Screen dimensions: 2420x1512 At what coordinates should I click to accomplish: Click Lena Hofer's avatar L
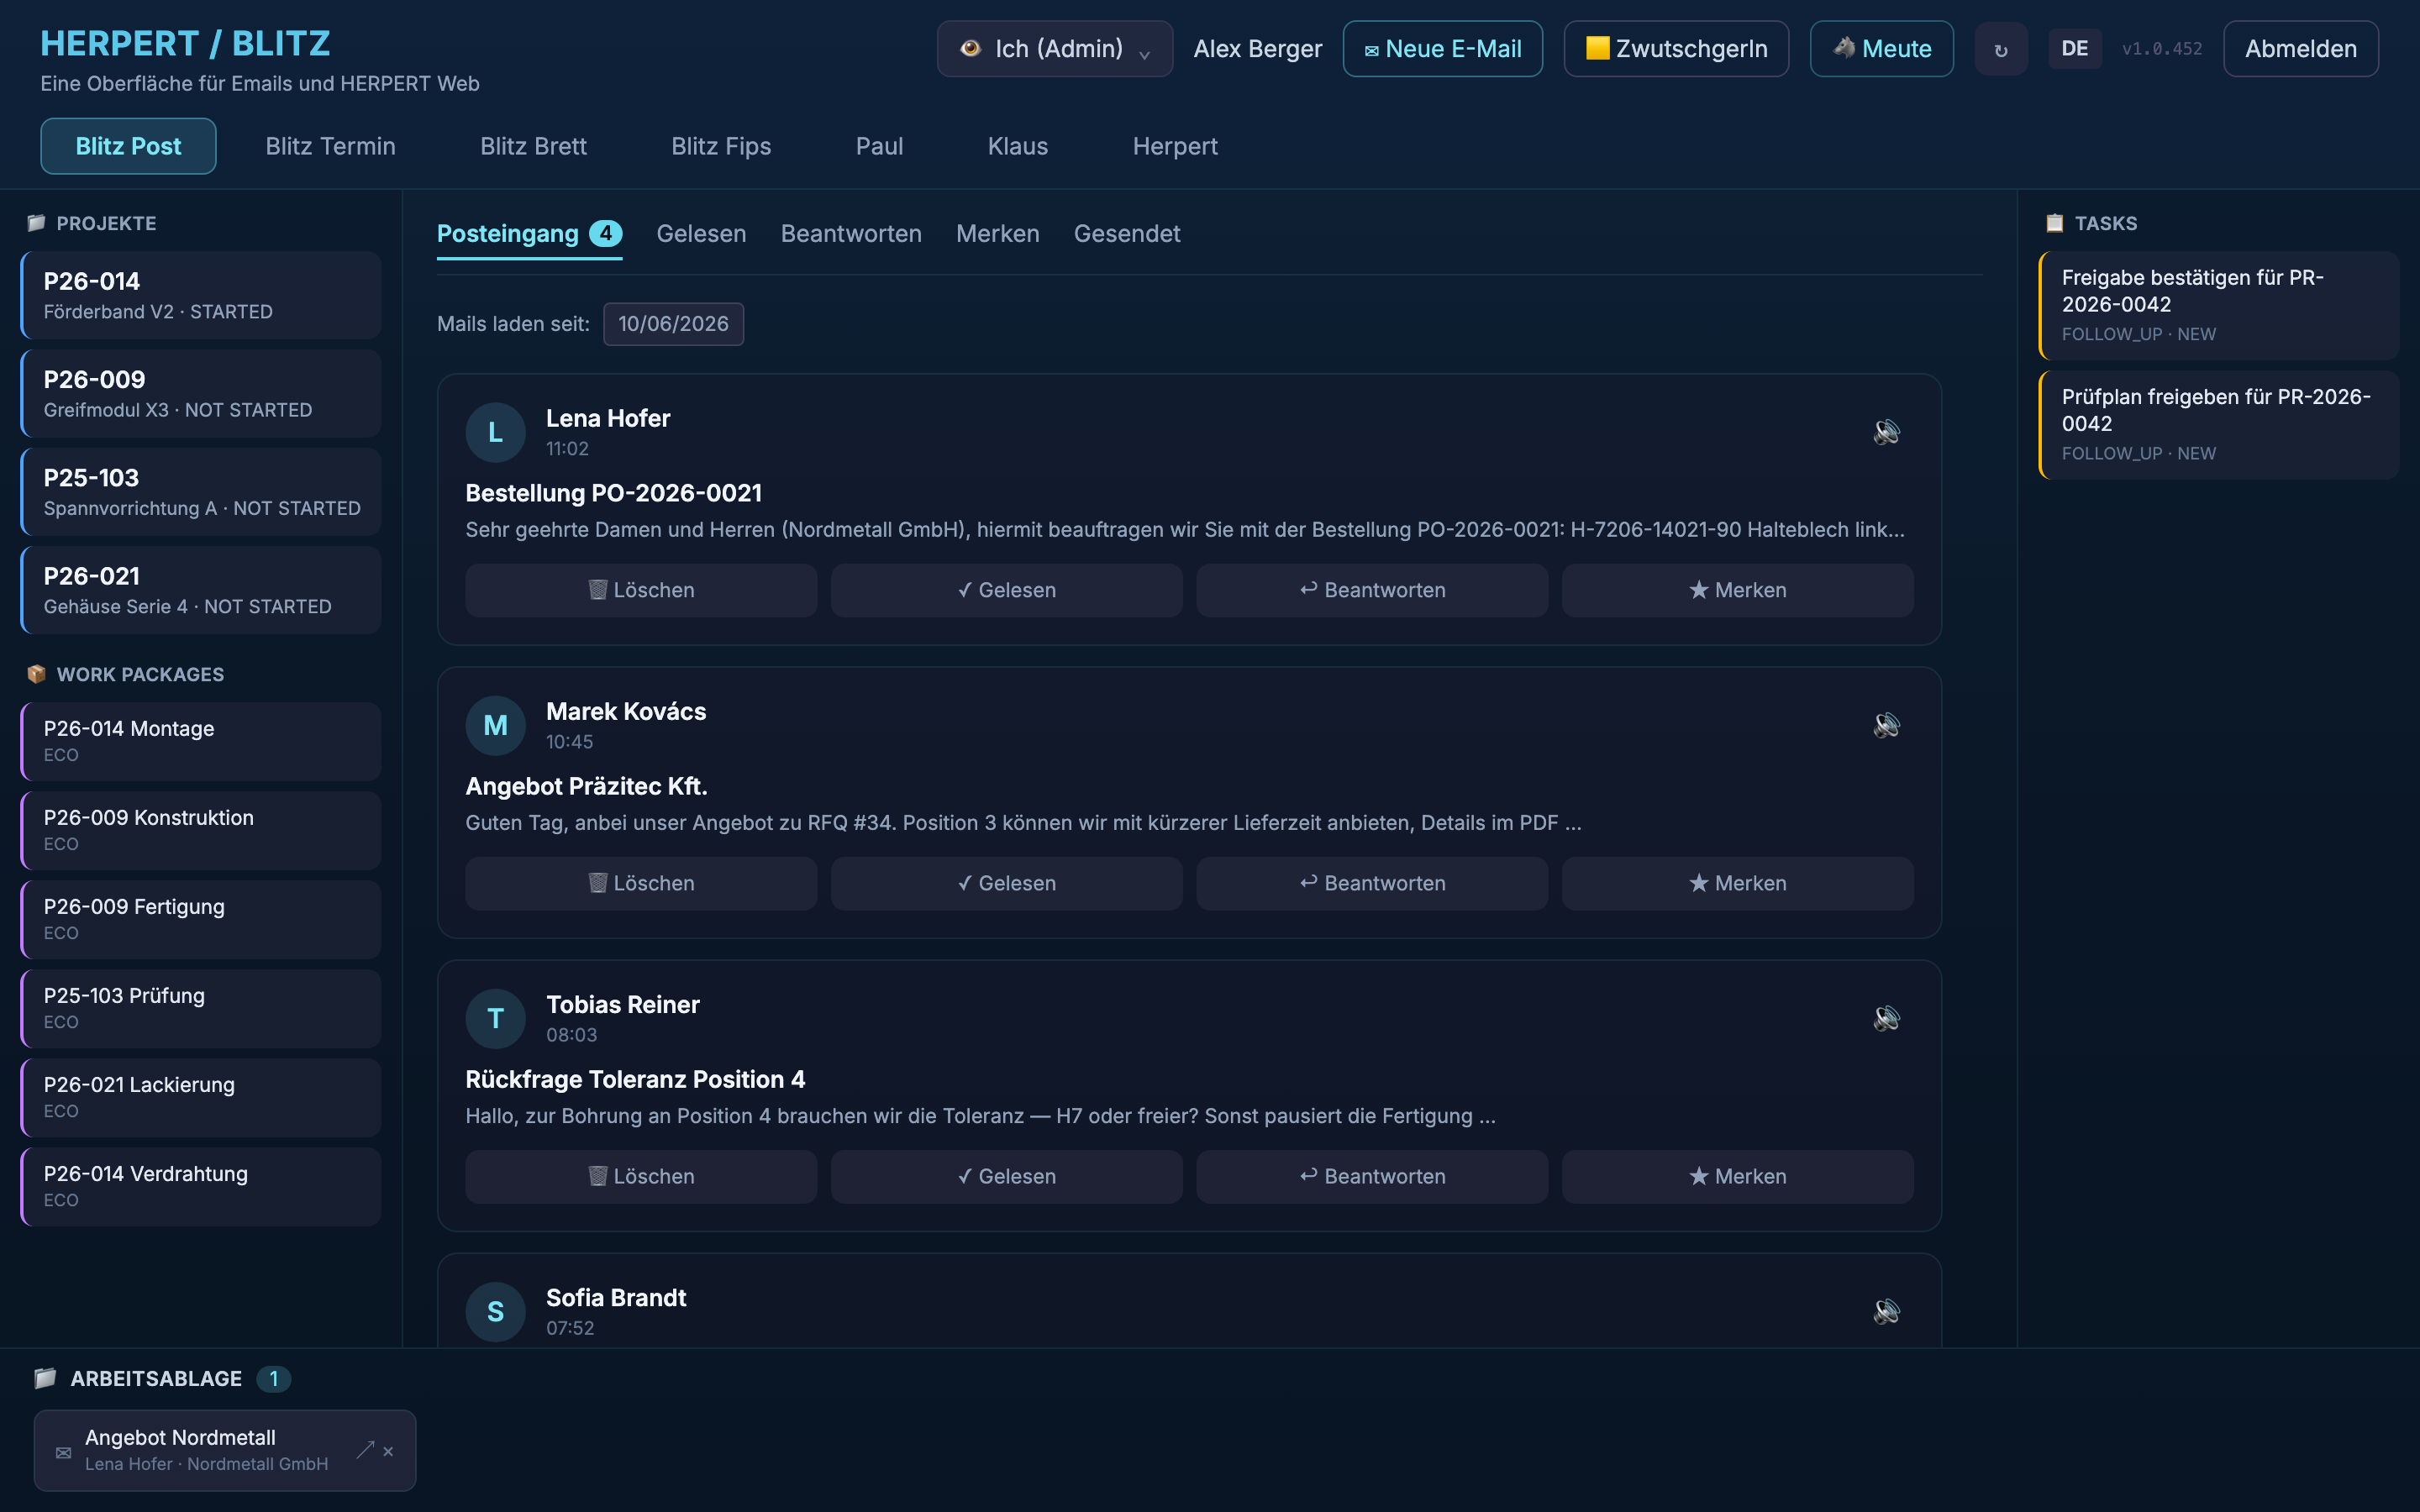tap(495, 432)
